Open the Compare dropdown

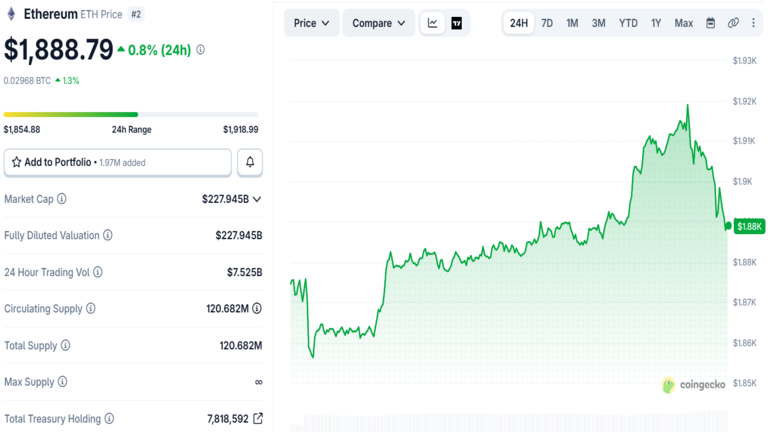(379, 23)
